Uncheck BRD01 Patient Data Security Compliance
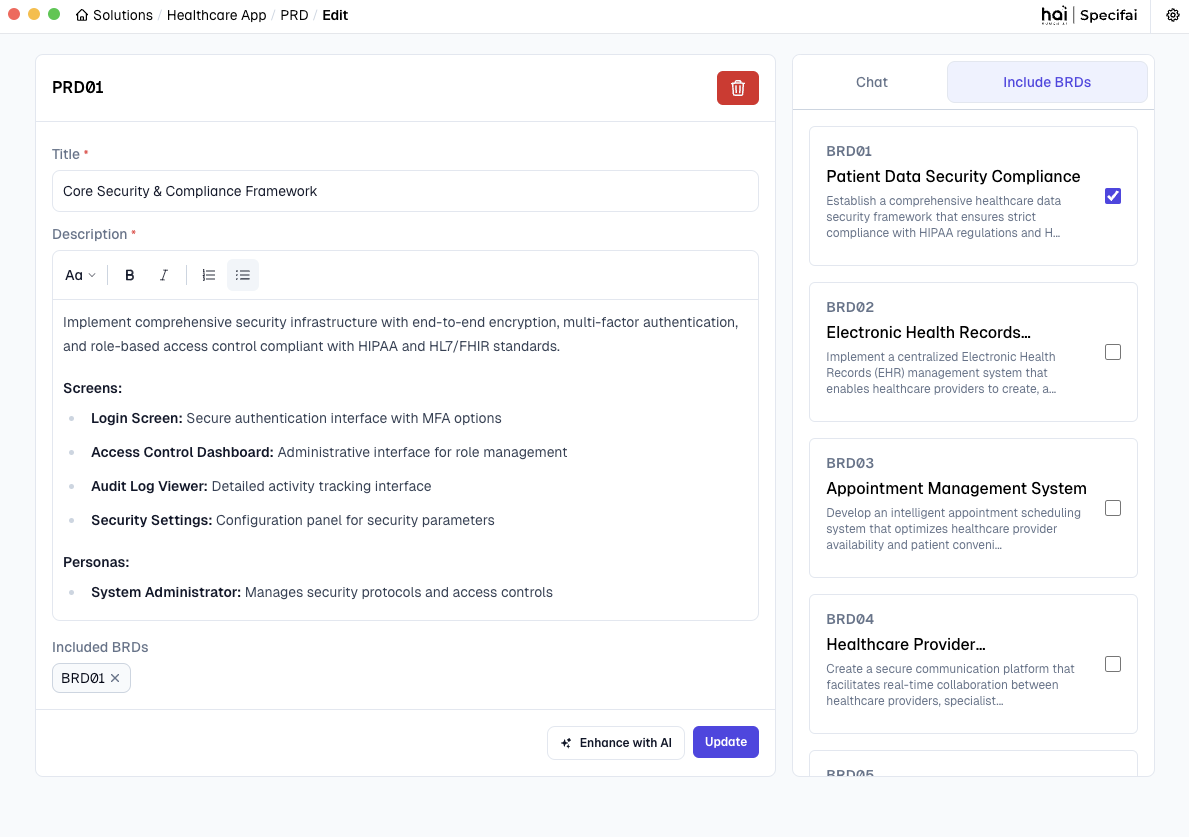This screenshot has height=837, width=1189. (x=1112, y=196)
